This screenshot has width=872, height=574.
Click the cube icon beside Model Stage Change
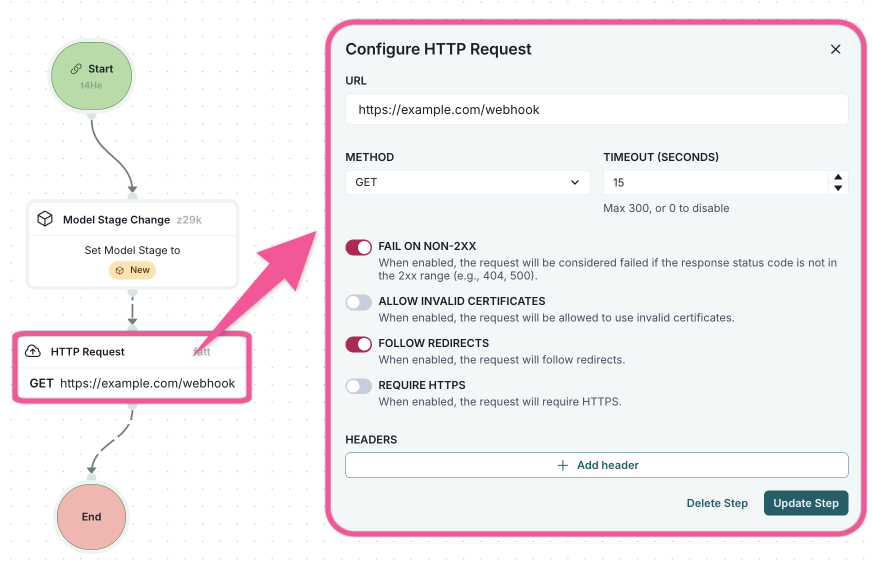(x=45, y=219)
